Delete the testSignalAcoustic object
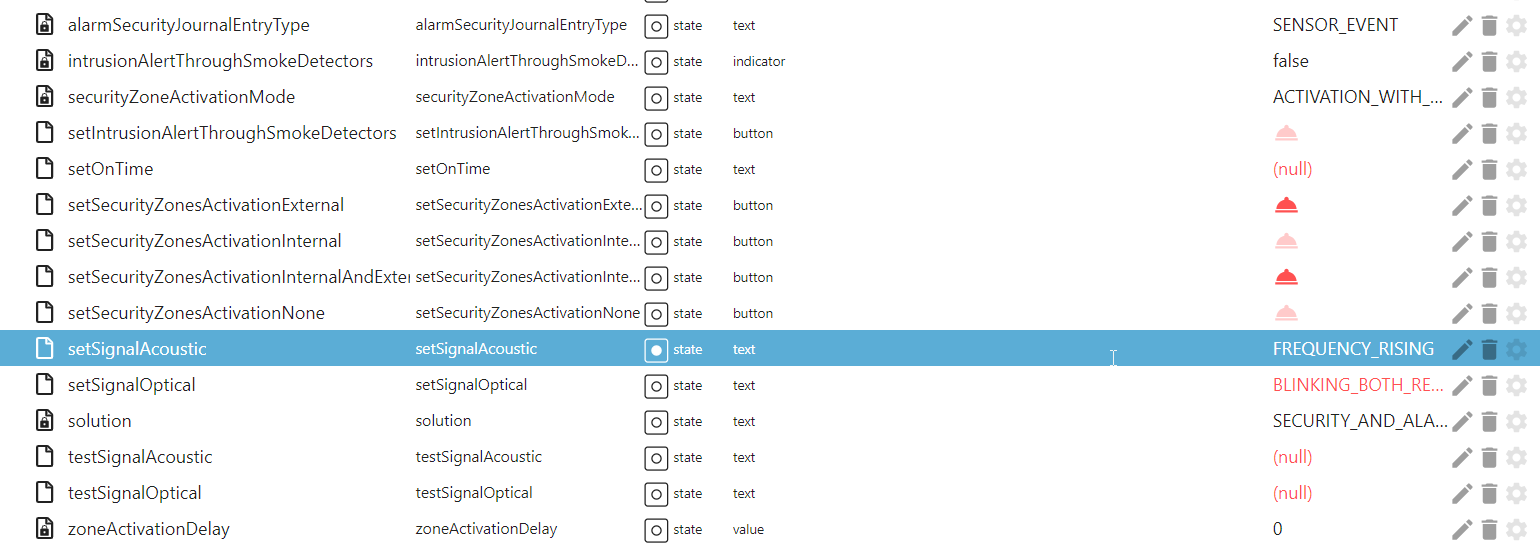Screen dimensions: 1540x543 pos(1489,457)
